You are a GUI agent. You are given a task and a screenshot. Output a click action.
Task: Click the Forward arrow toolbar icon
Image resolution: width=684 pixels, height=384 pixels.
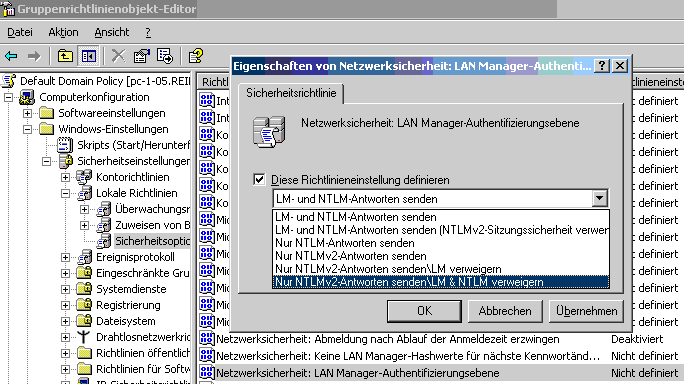tap(34, 56)
